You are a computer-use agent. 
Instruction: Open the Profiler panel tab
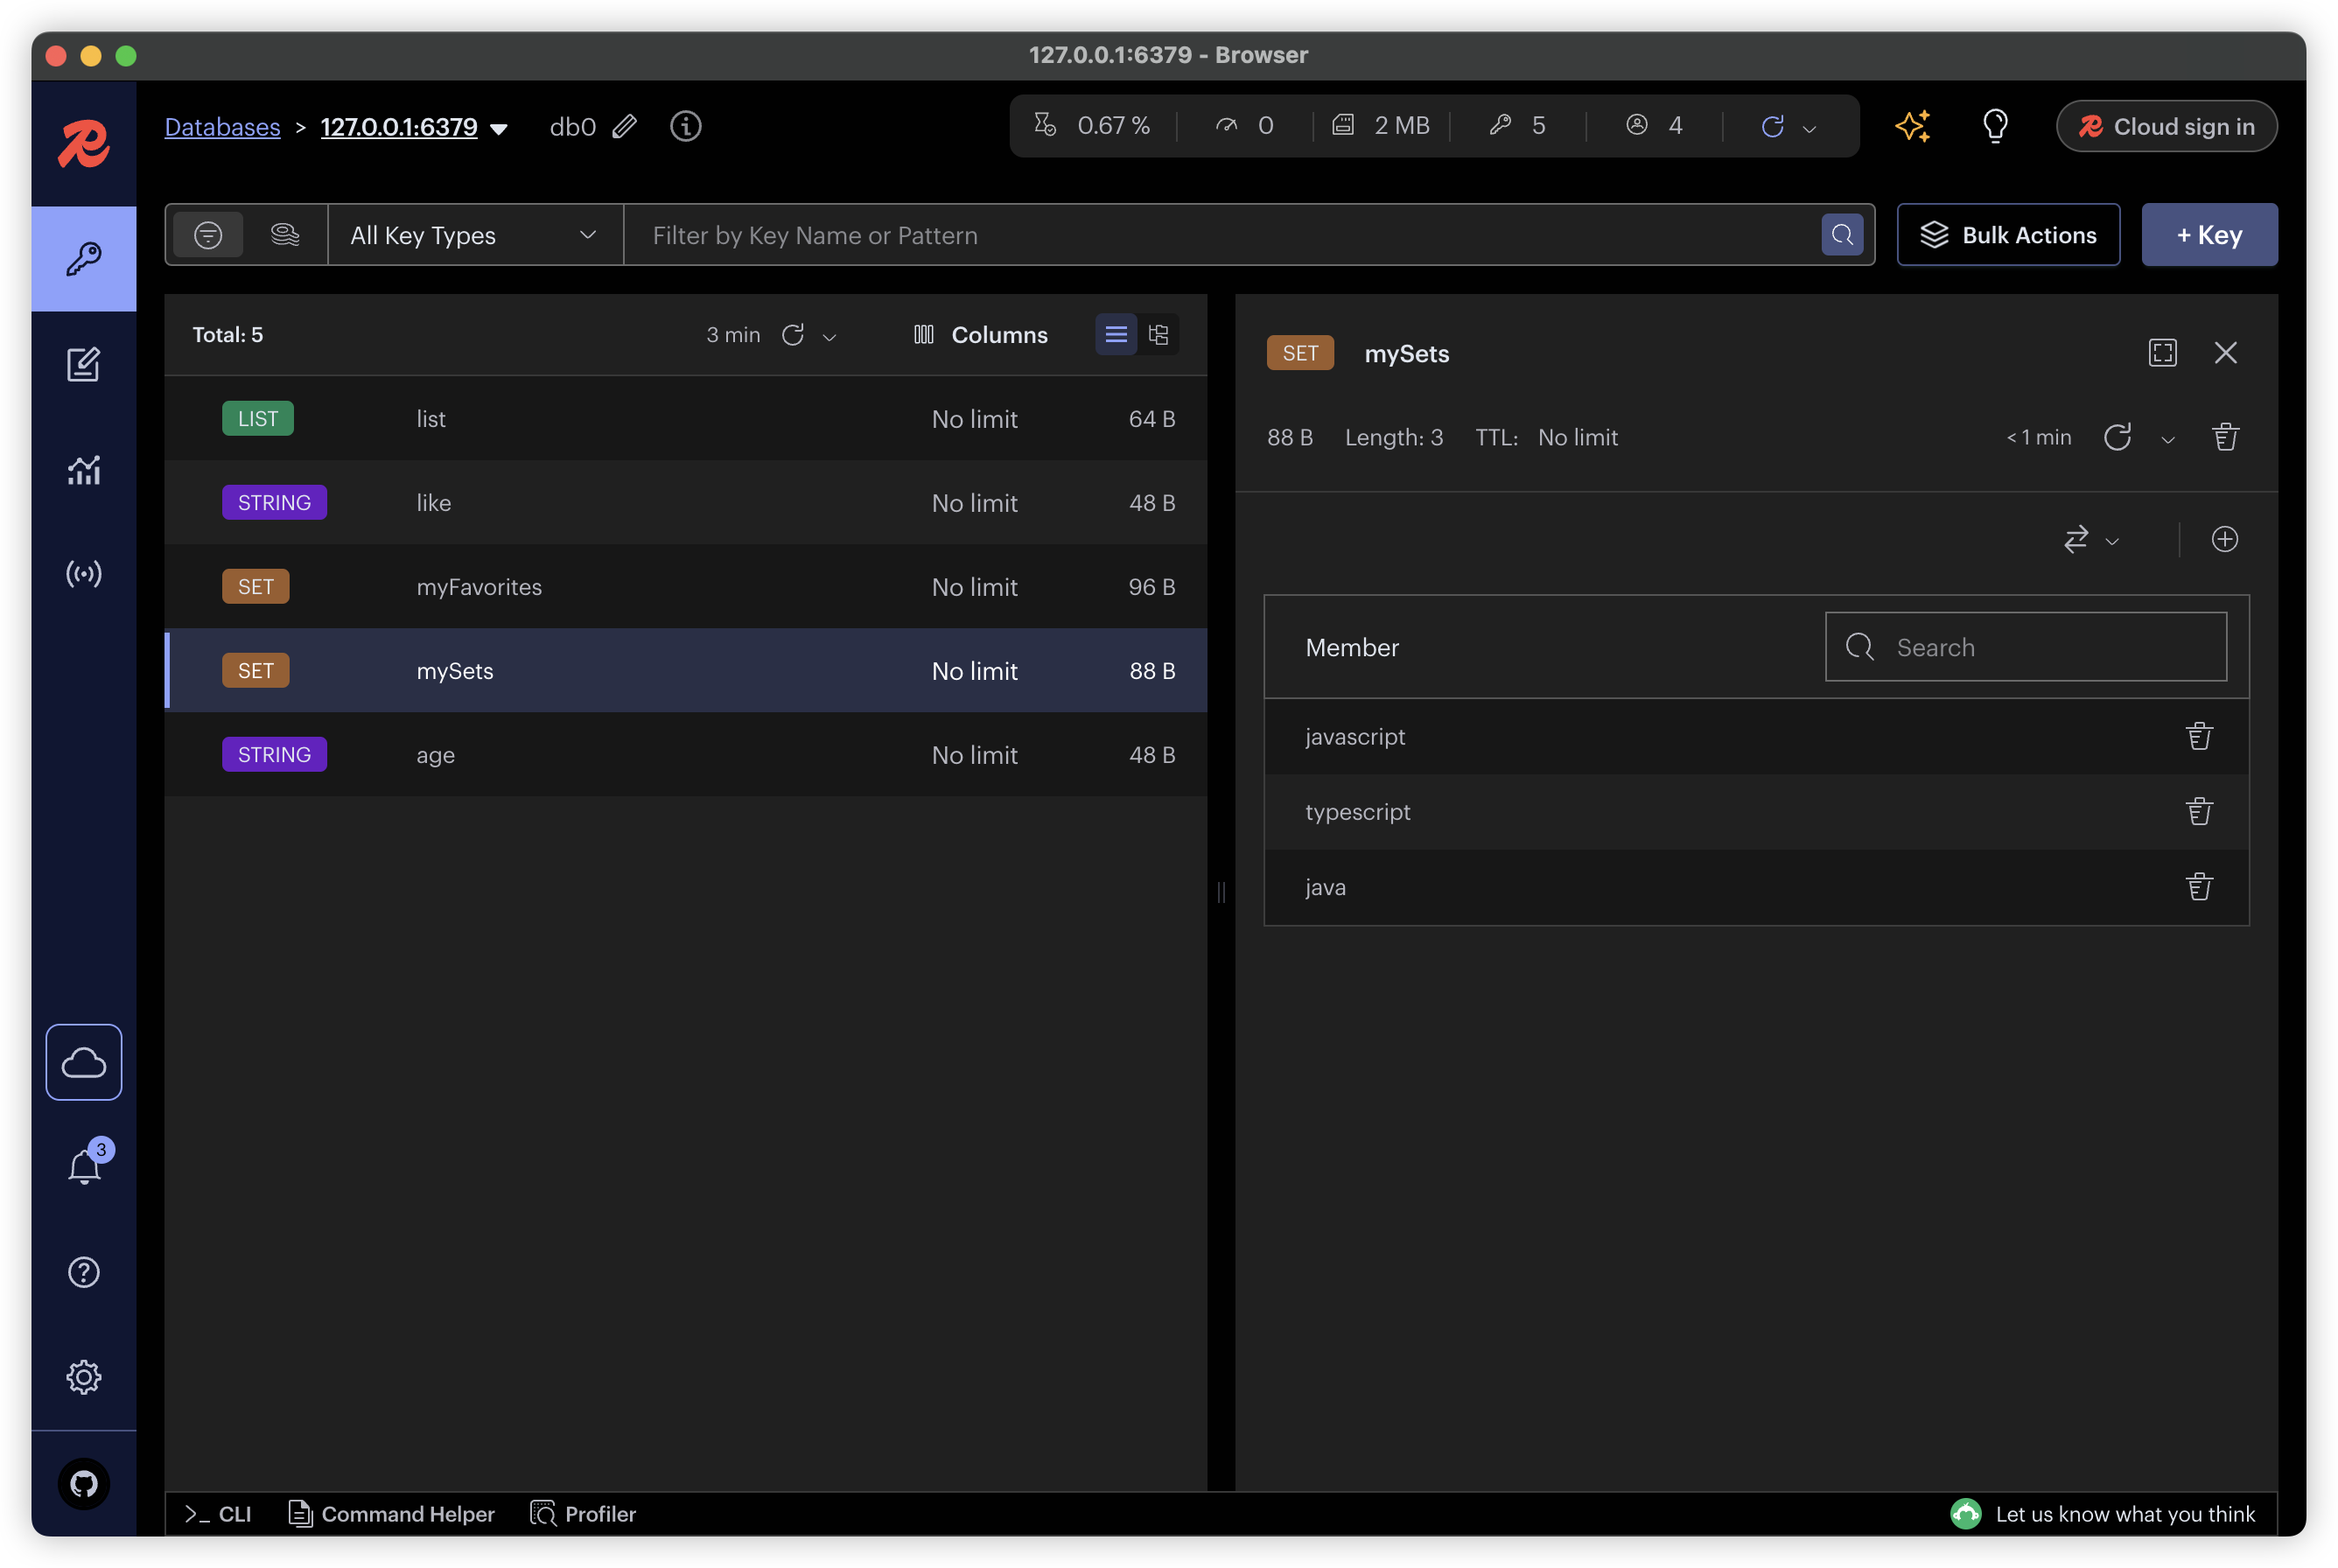click(583, 1513)
